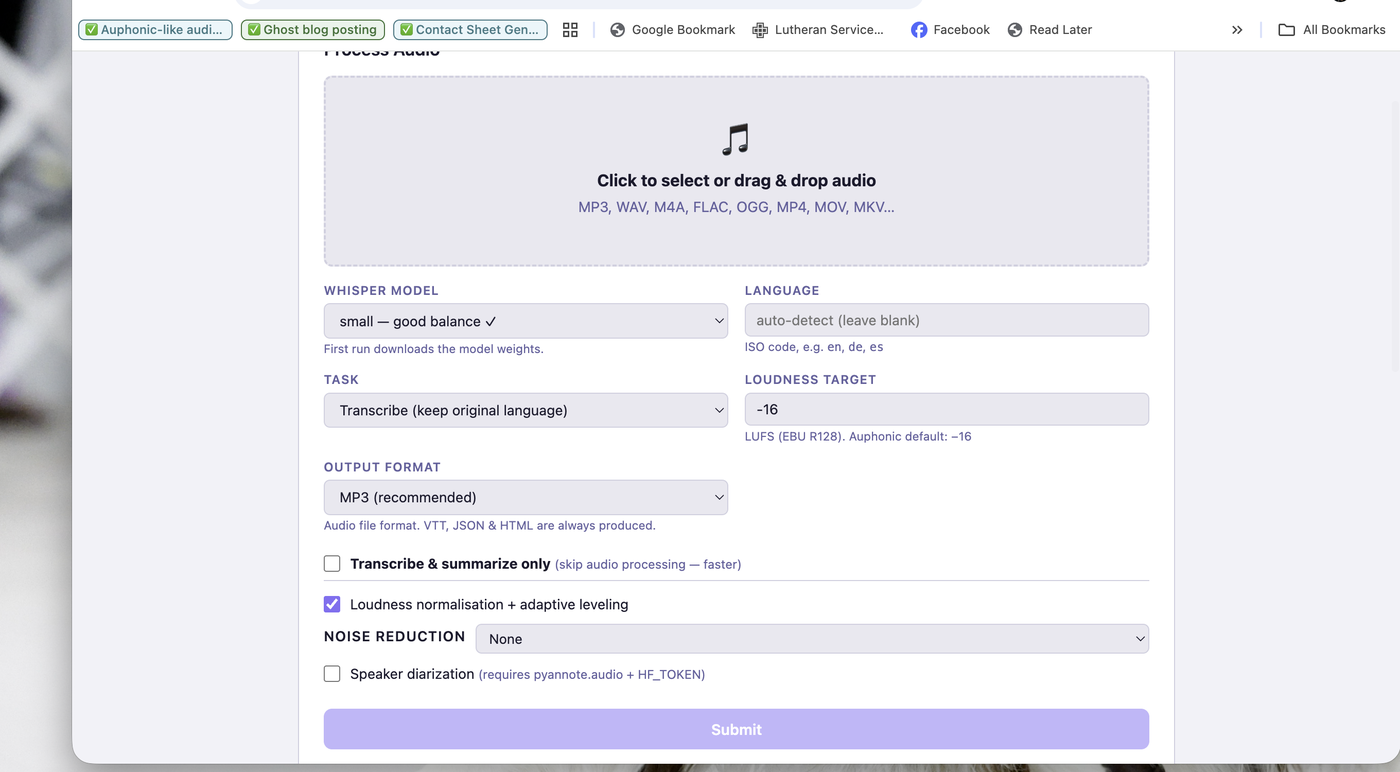Image resolution: width=1400 pixels, height=772 pixels.
Task: Click the Submit button
Action: (736, 729)
